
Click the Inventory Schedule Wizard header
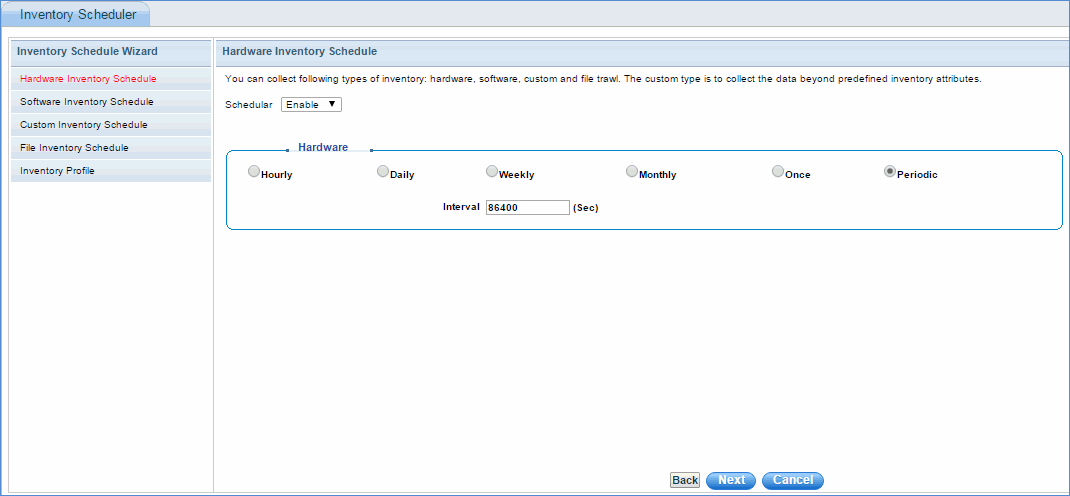(87, 51)
